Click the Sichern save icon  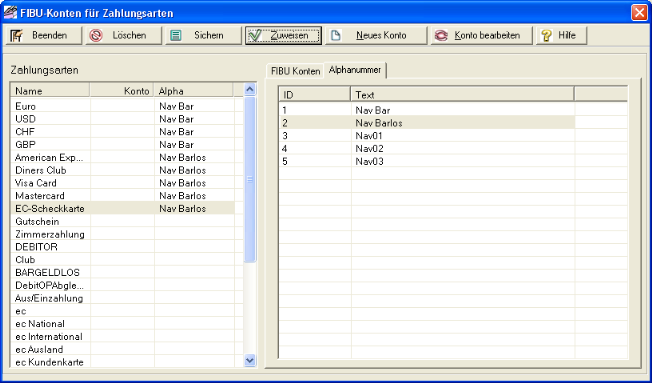(176, 36)
